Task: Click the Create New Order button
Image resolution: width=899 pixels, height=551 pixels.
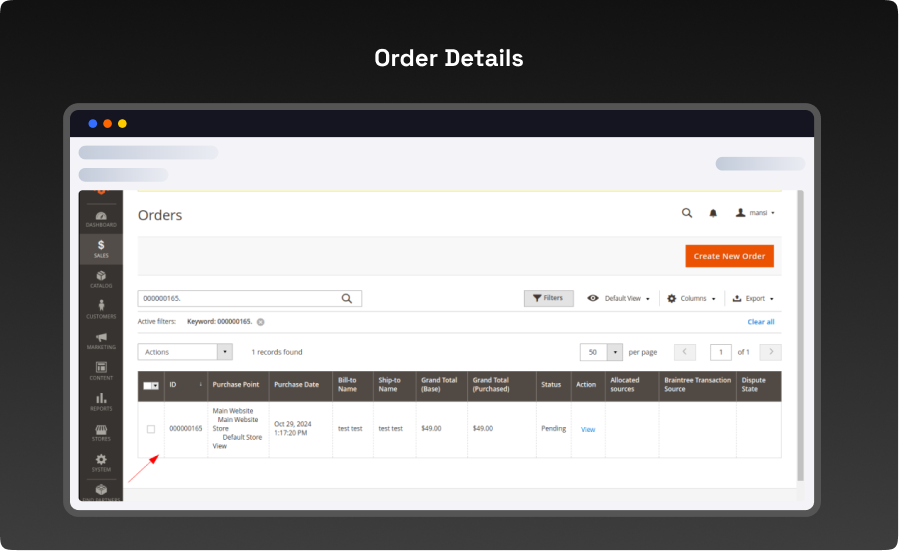Action: (729, 256)
